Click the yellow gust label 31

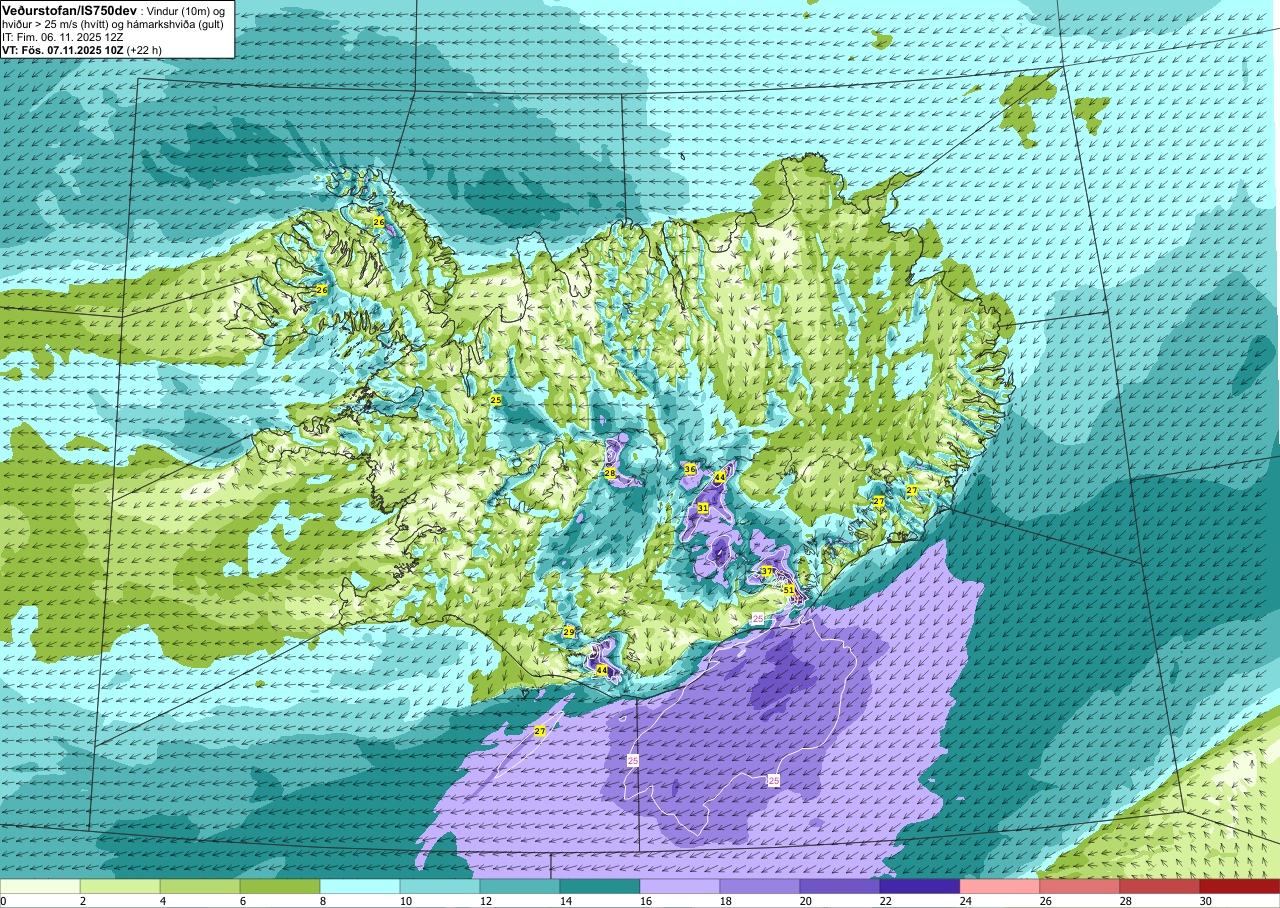click(703, 508)
